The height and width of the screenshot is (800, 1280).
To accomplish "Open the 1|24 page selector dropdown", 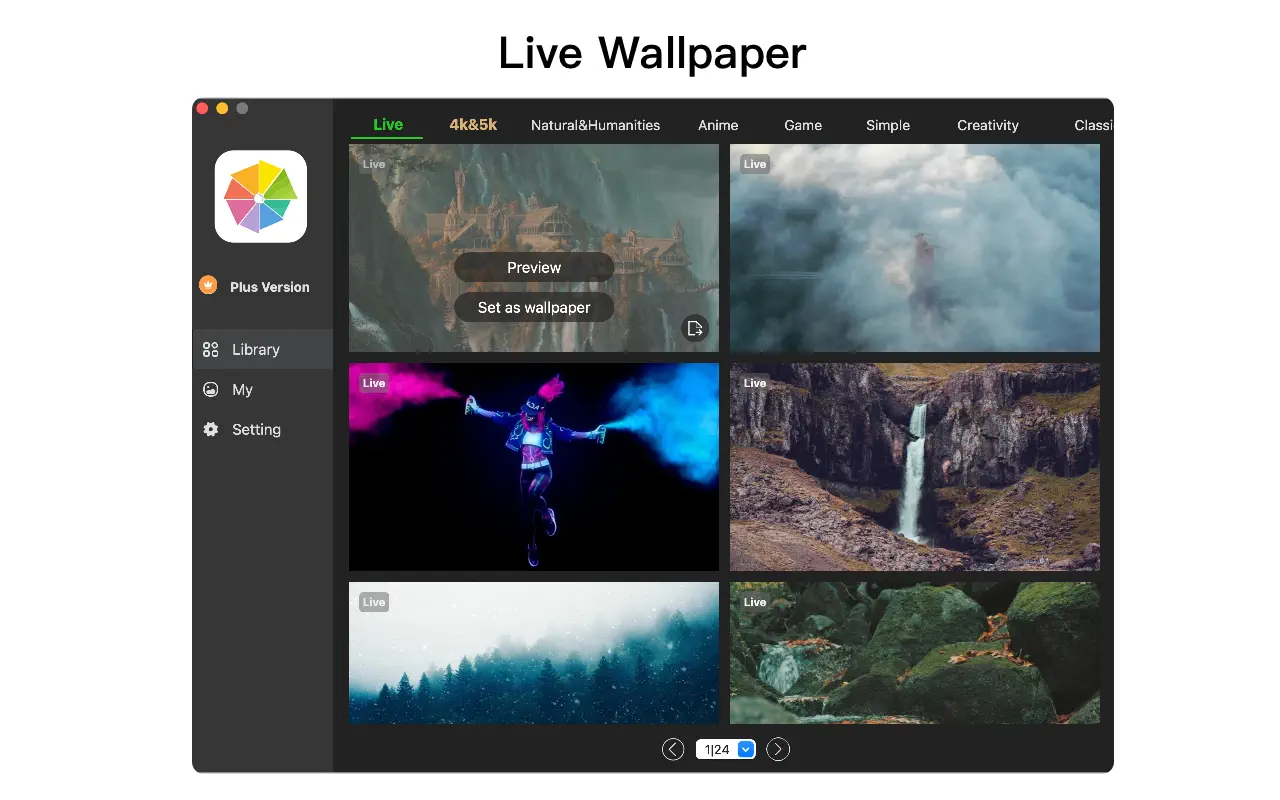I will click(725, 749).
